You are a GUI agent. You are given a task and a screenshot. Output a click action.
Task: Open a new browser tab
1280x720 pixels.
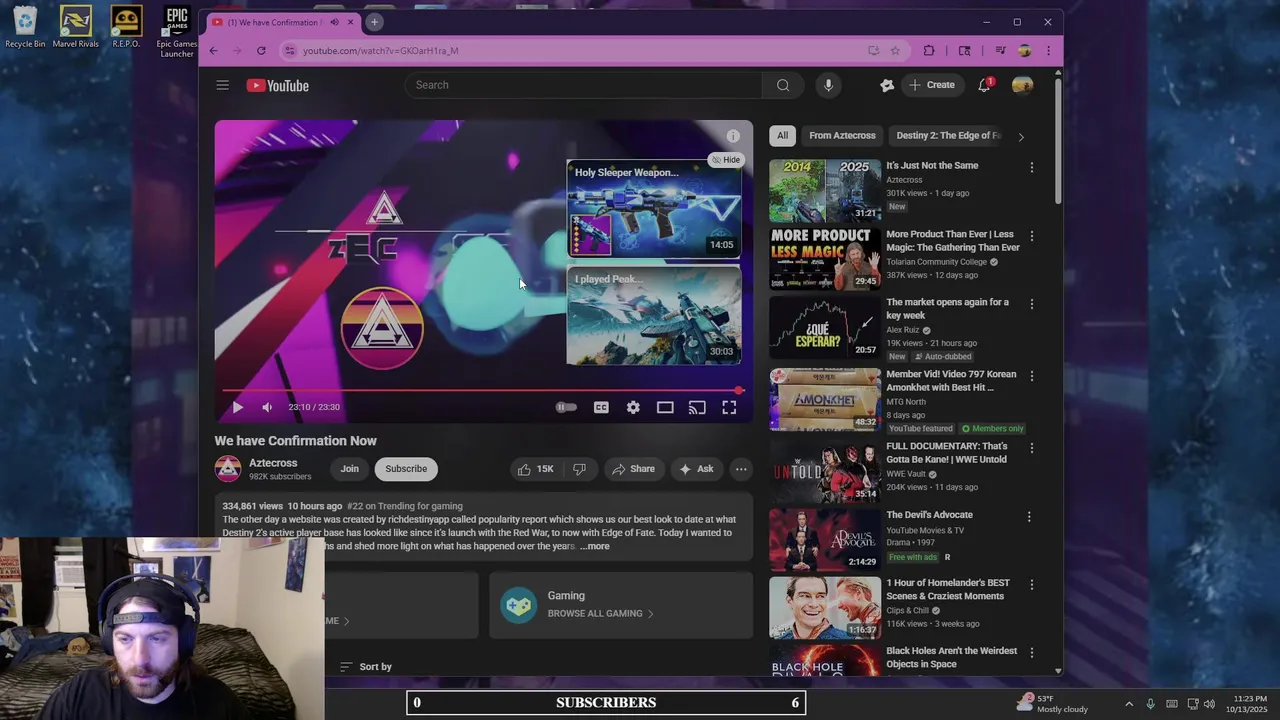pos(374,22)
